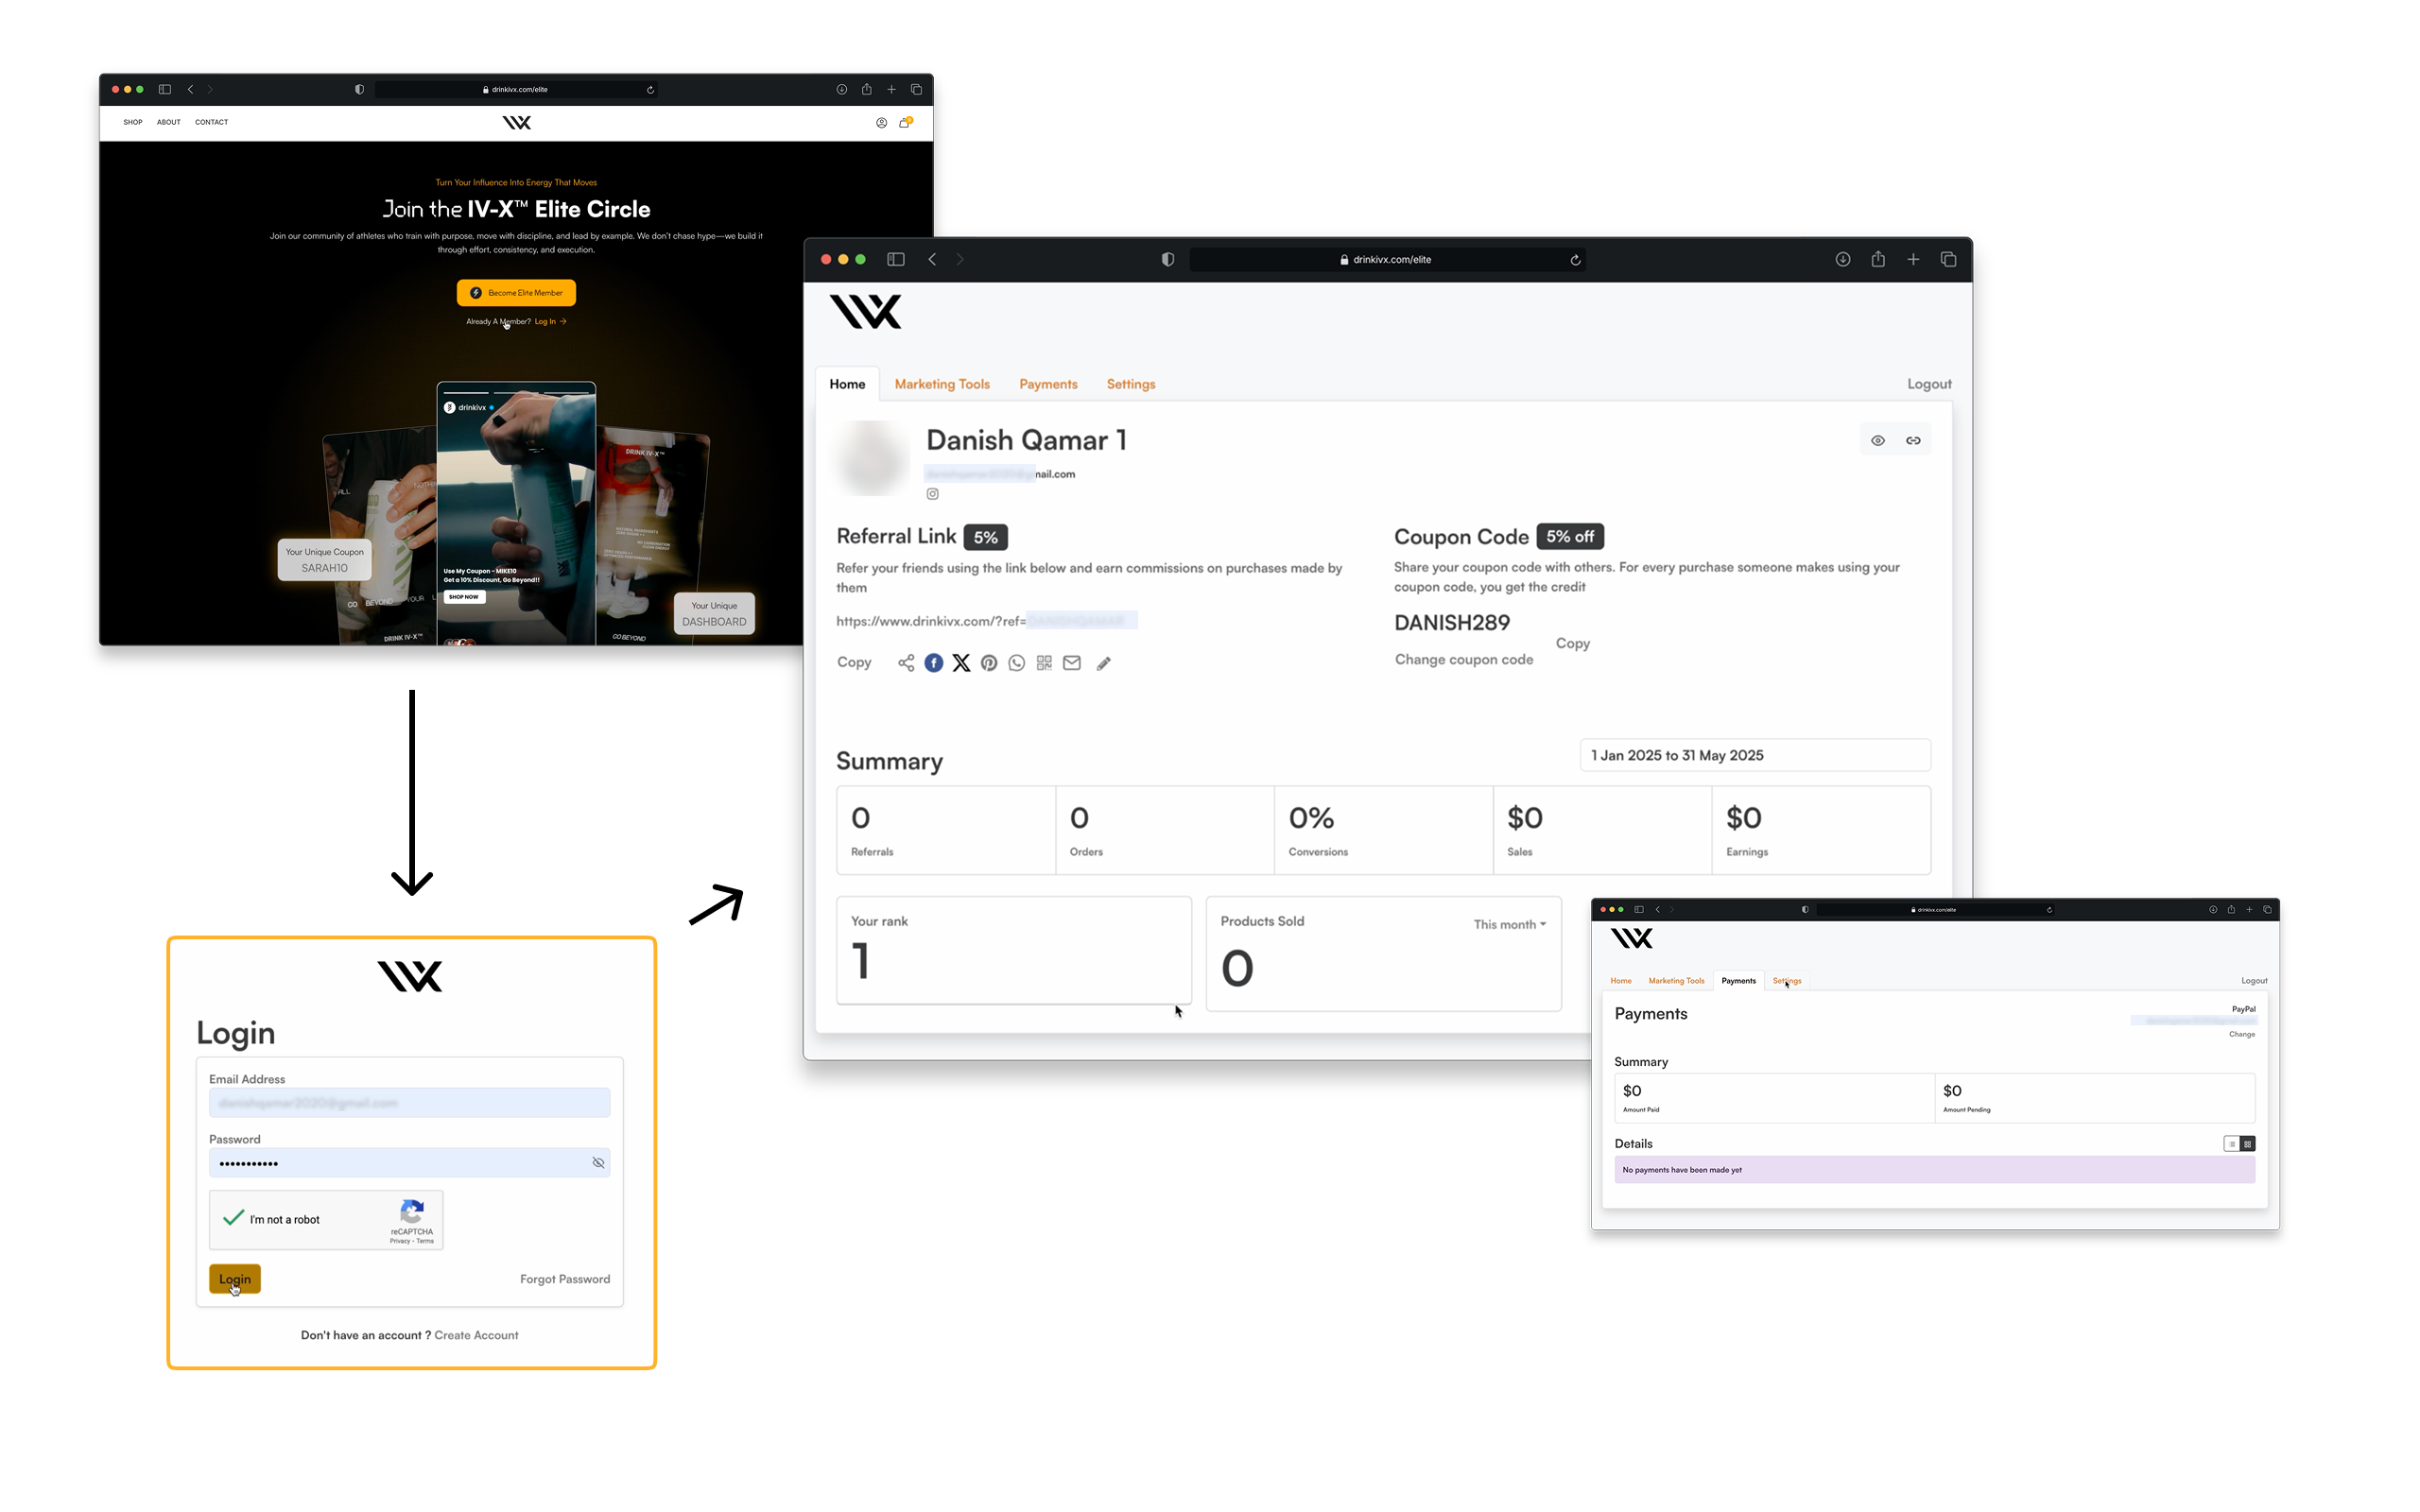This screenshot has height=1512, width=2420.
Task: Open the account icon on the Elite landing page
Action: pyautogui.click(x=881, y=123)
